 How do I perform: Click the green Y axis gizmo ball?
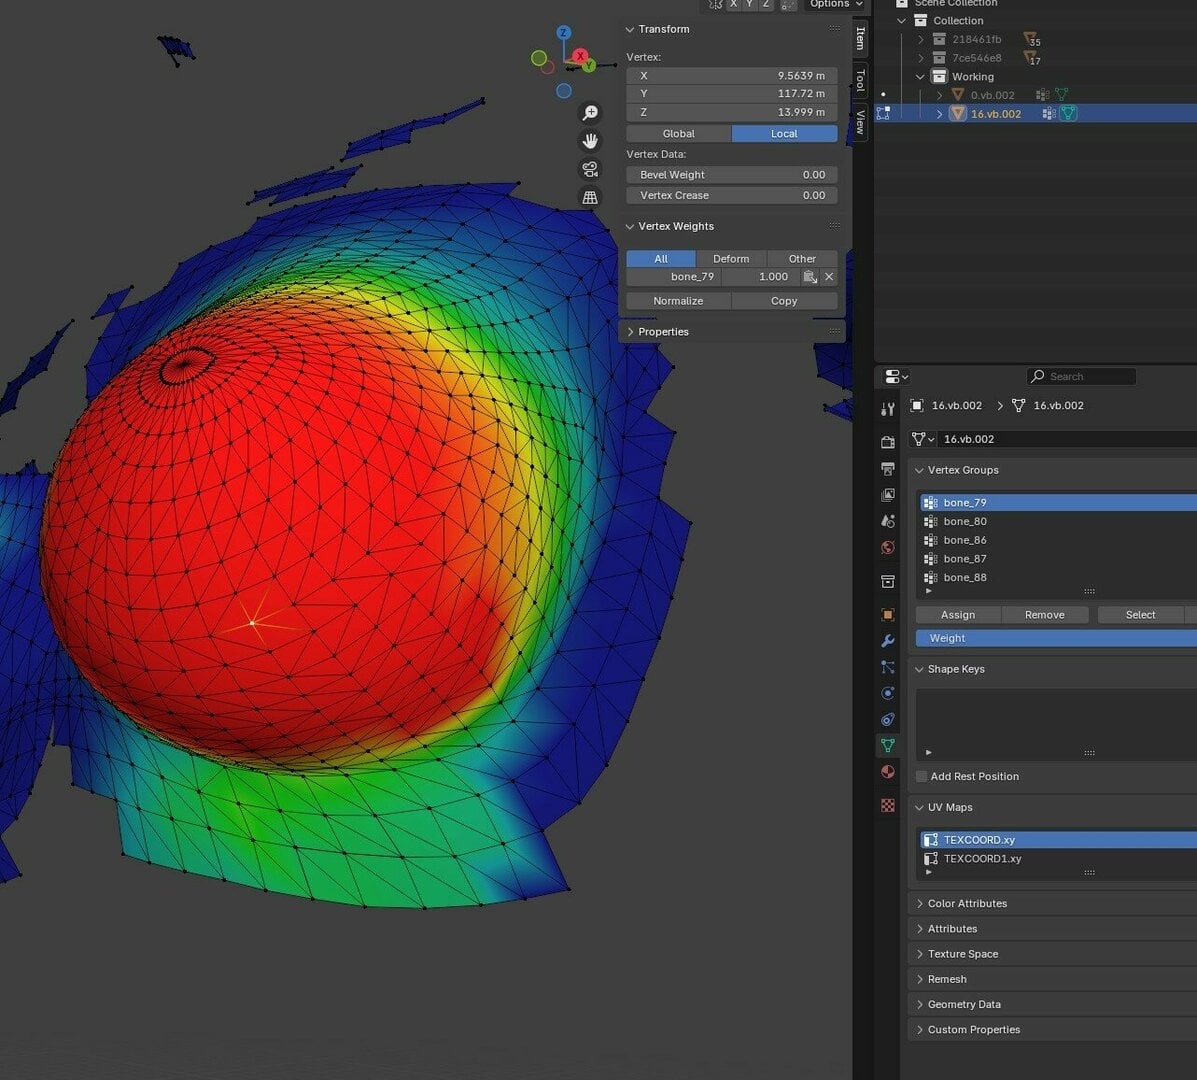[589, 66]
